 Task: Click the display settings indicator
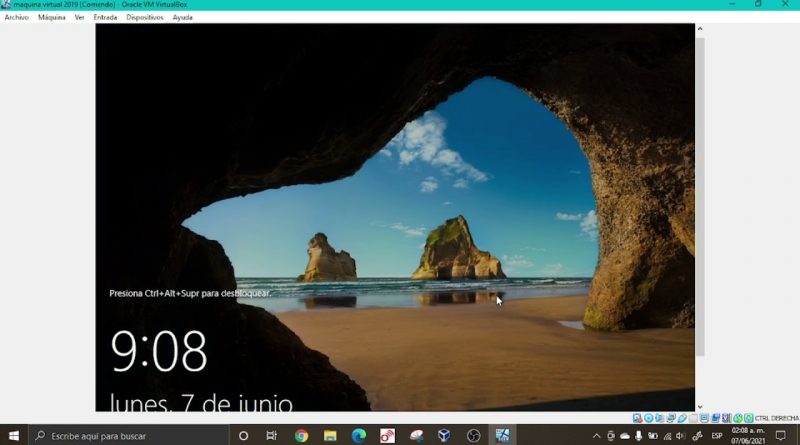704,418
